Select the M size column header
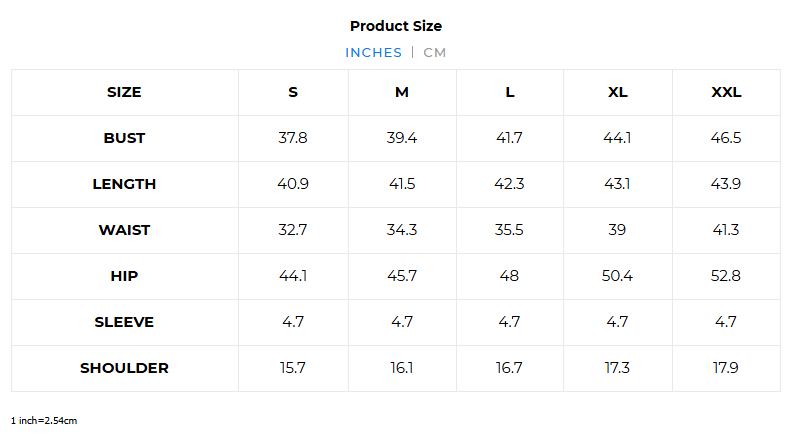 click(402, 92)
